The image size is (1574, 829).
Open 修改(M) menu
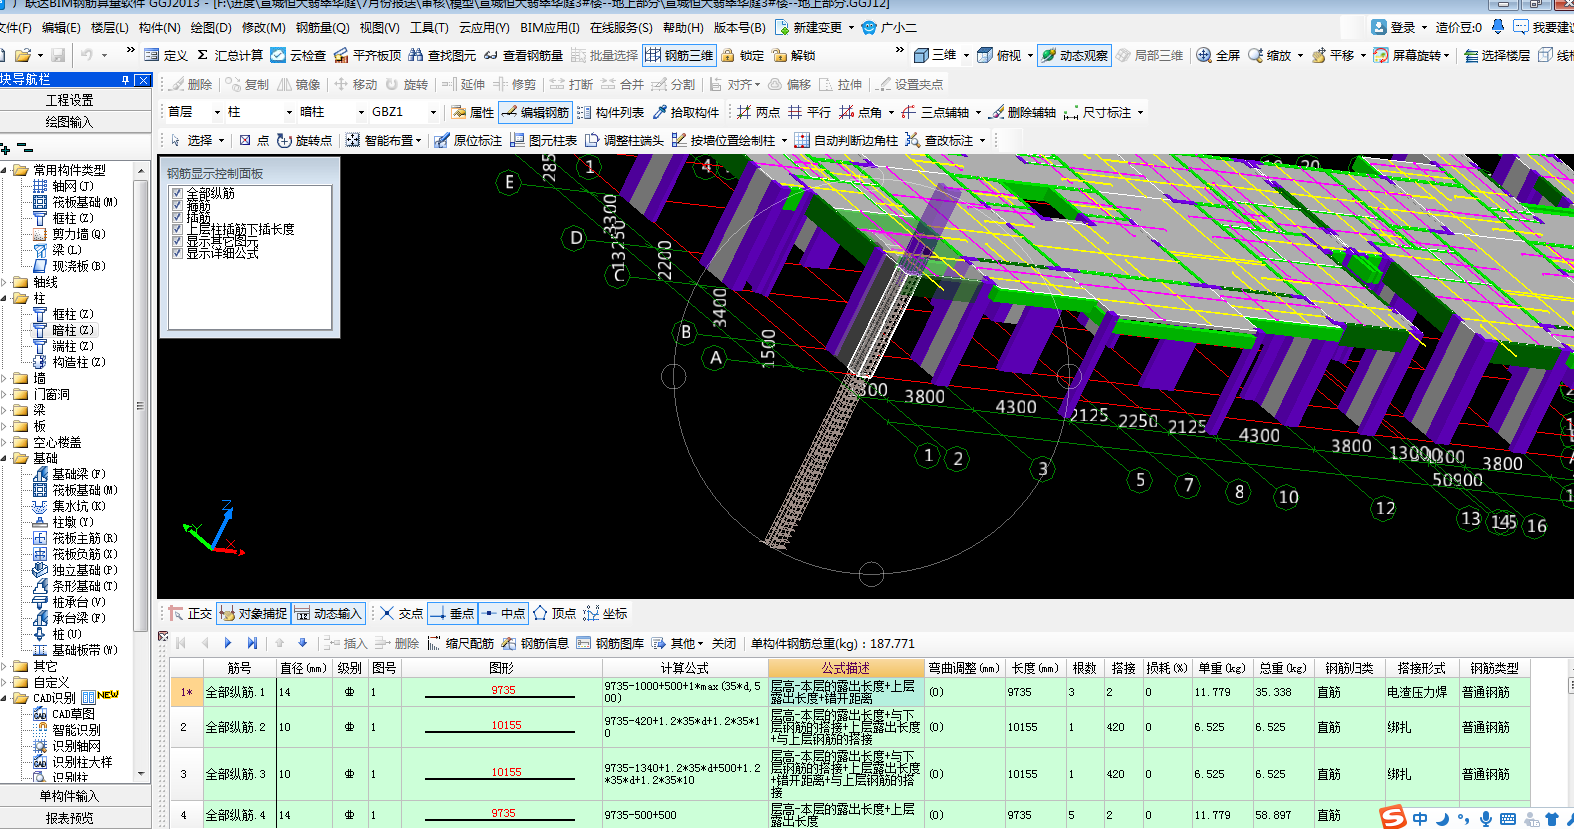(x=263, y=28)
